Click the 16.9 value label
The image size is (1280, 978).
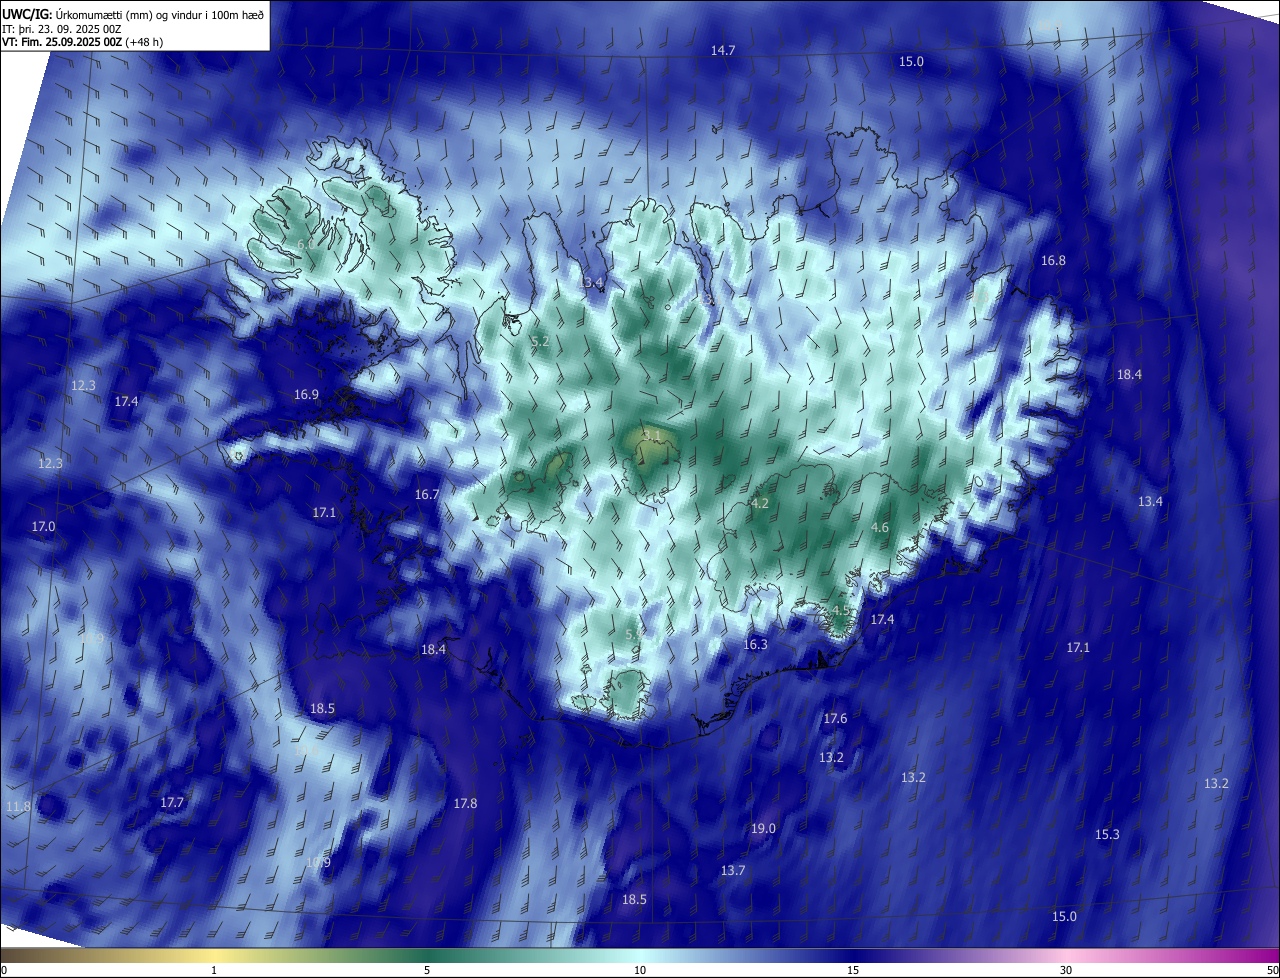coord(306,394)
